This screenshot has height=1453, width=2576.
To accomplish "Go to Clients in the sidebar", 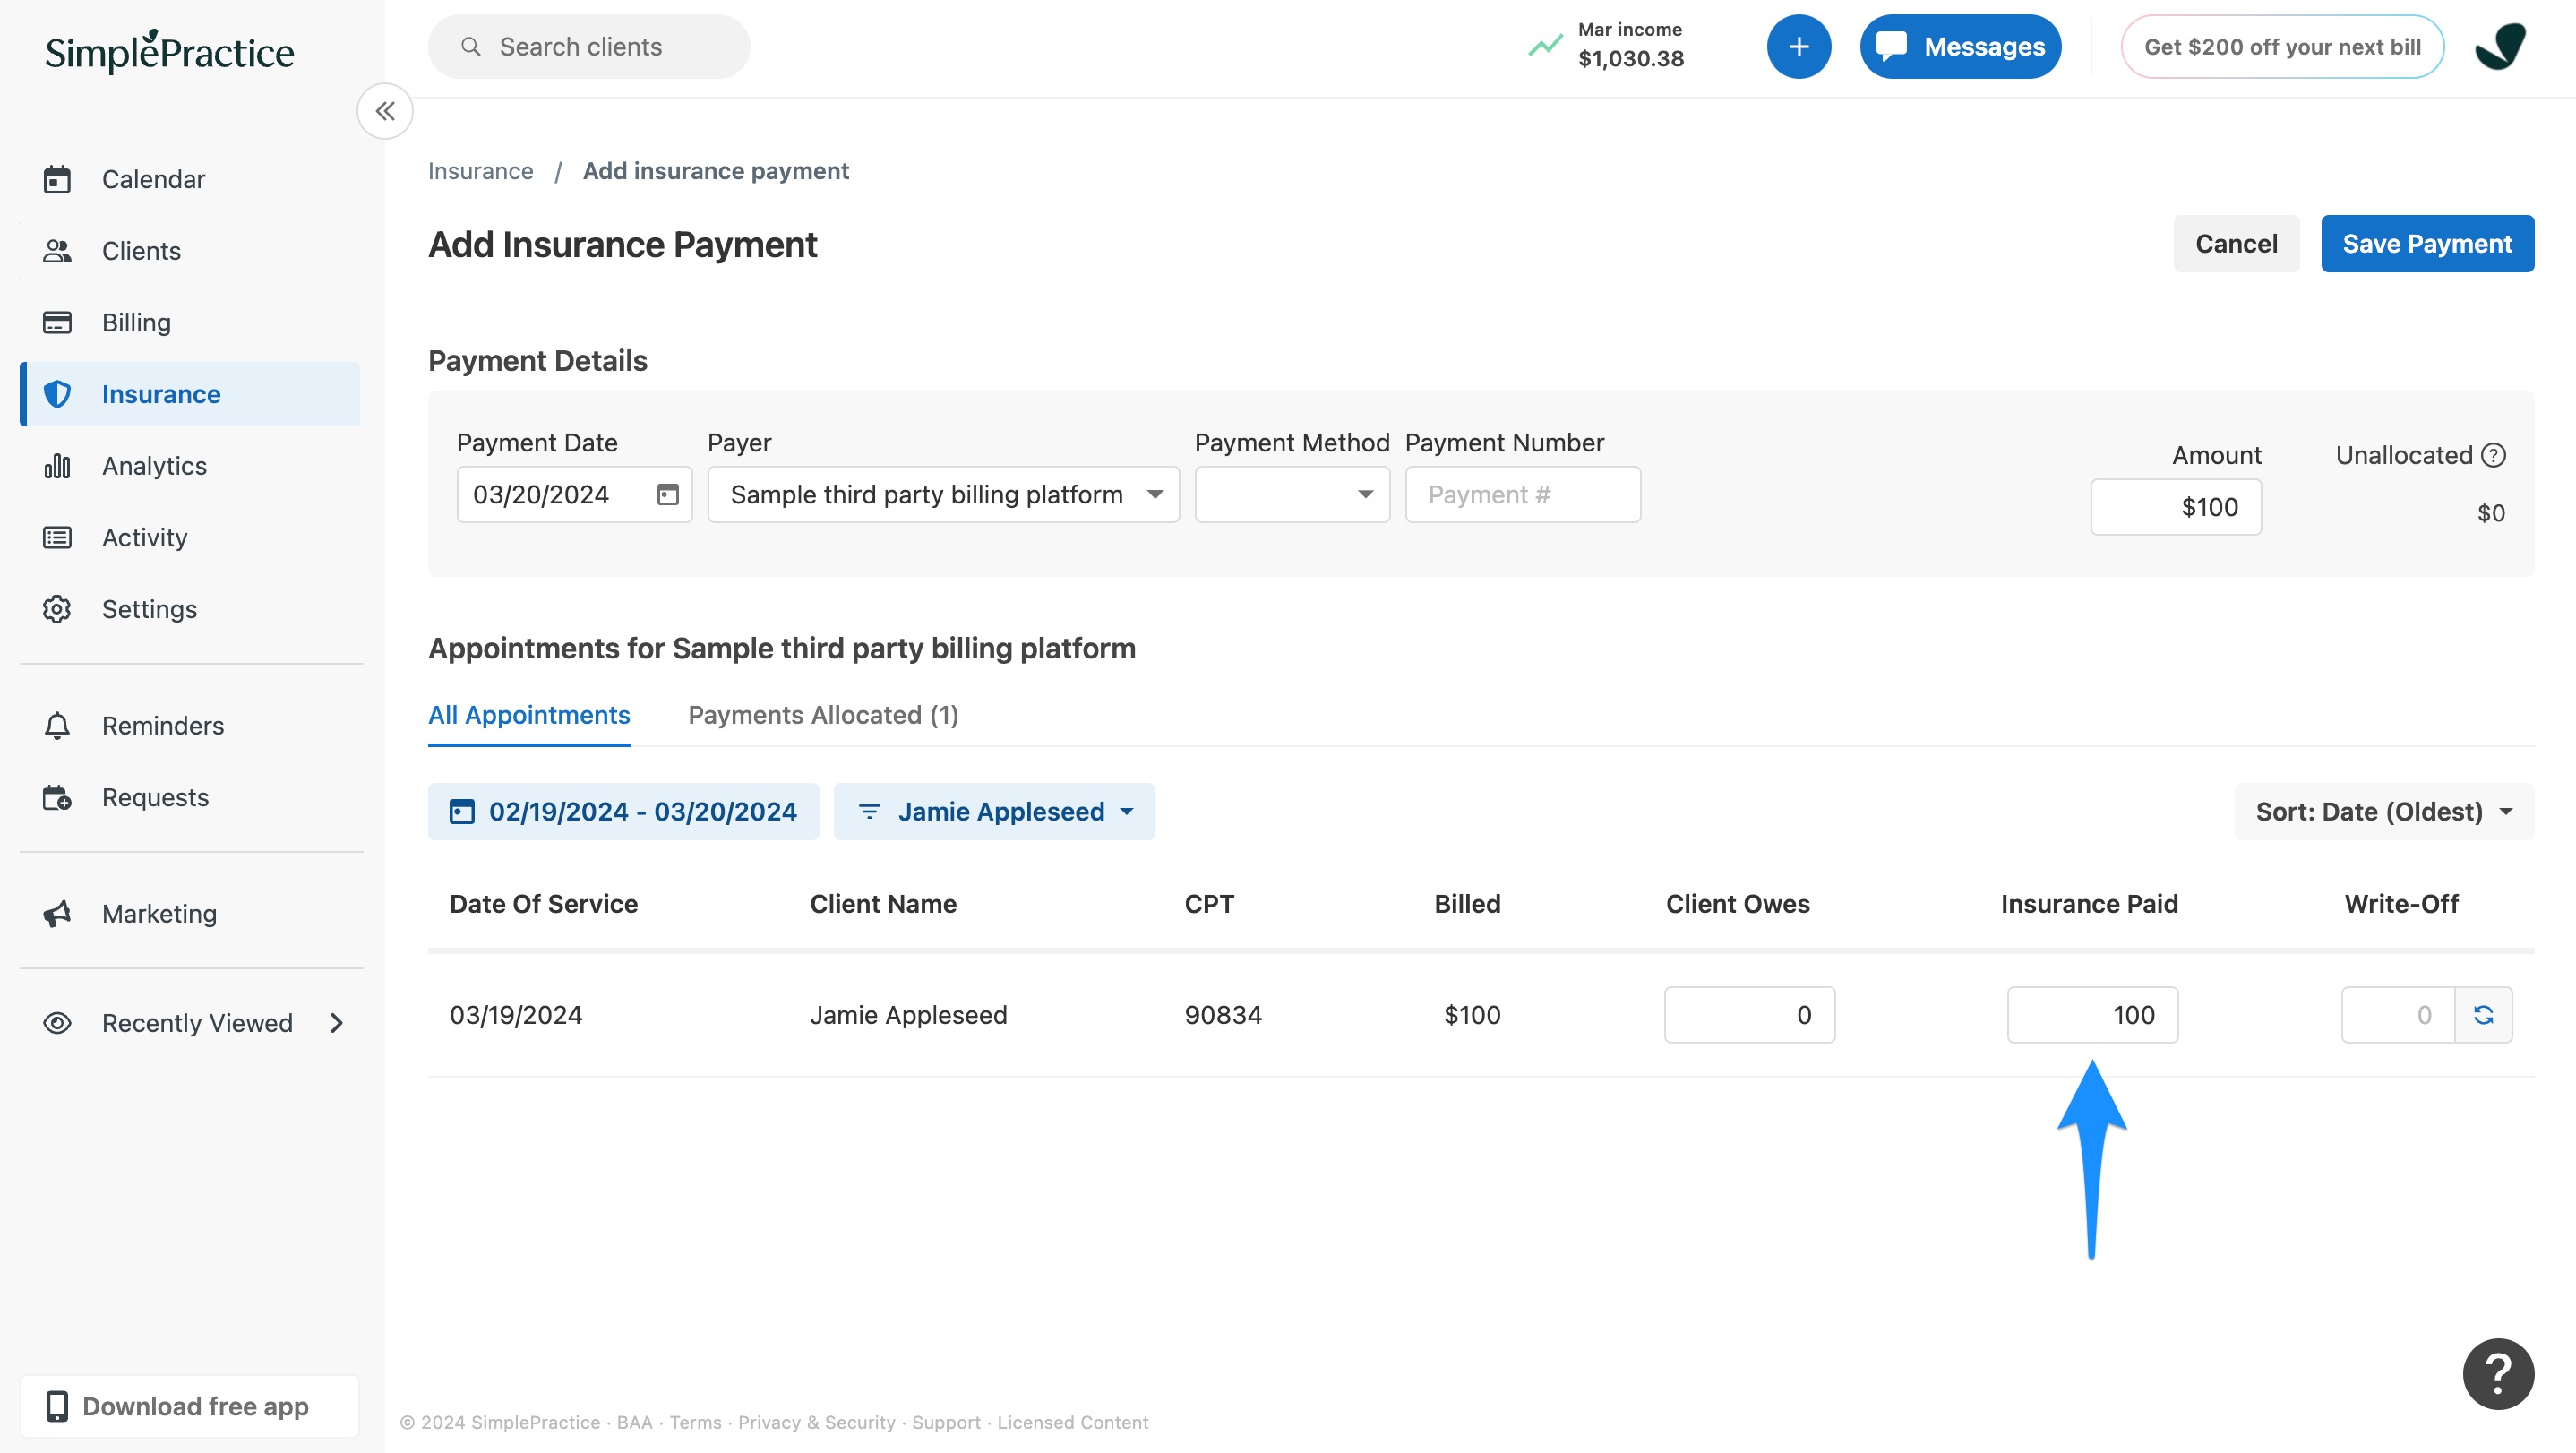I will [190, 251].
